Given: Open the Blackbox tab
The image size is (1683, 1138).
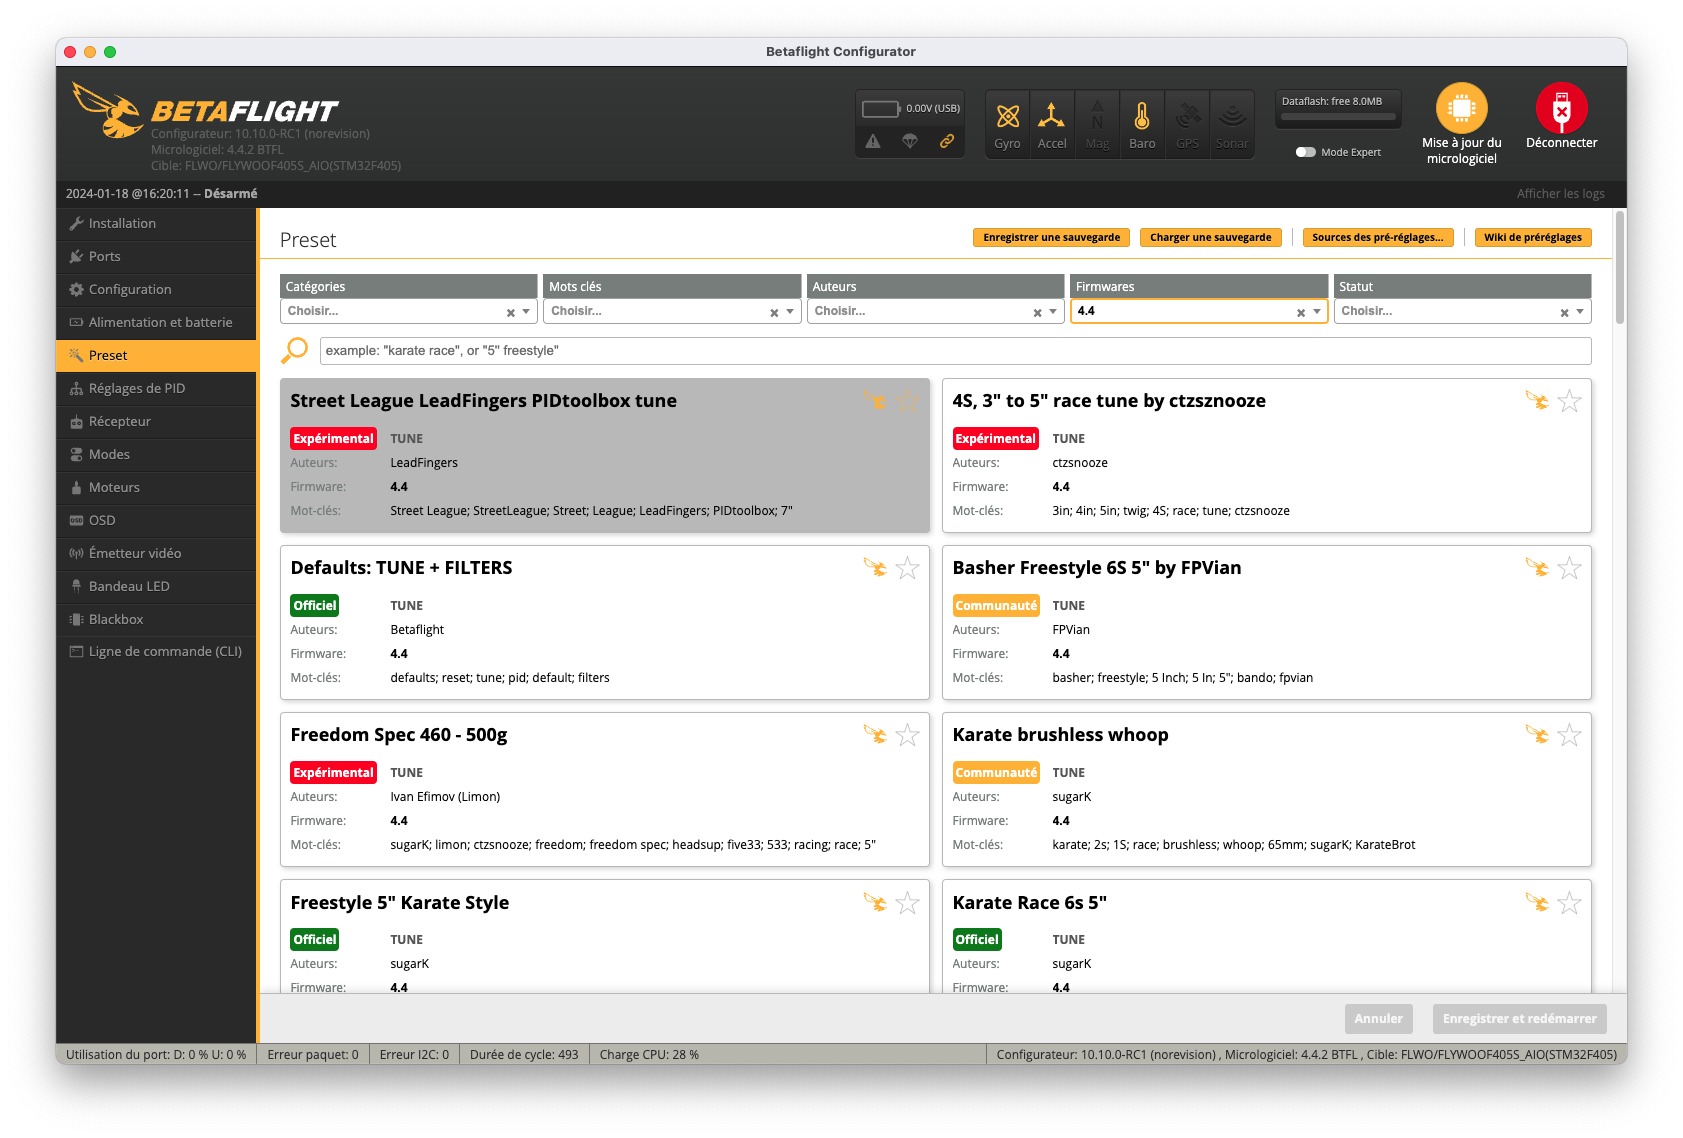Looking at the screenshot, I should coord(156,620).
